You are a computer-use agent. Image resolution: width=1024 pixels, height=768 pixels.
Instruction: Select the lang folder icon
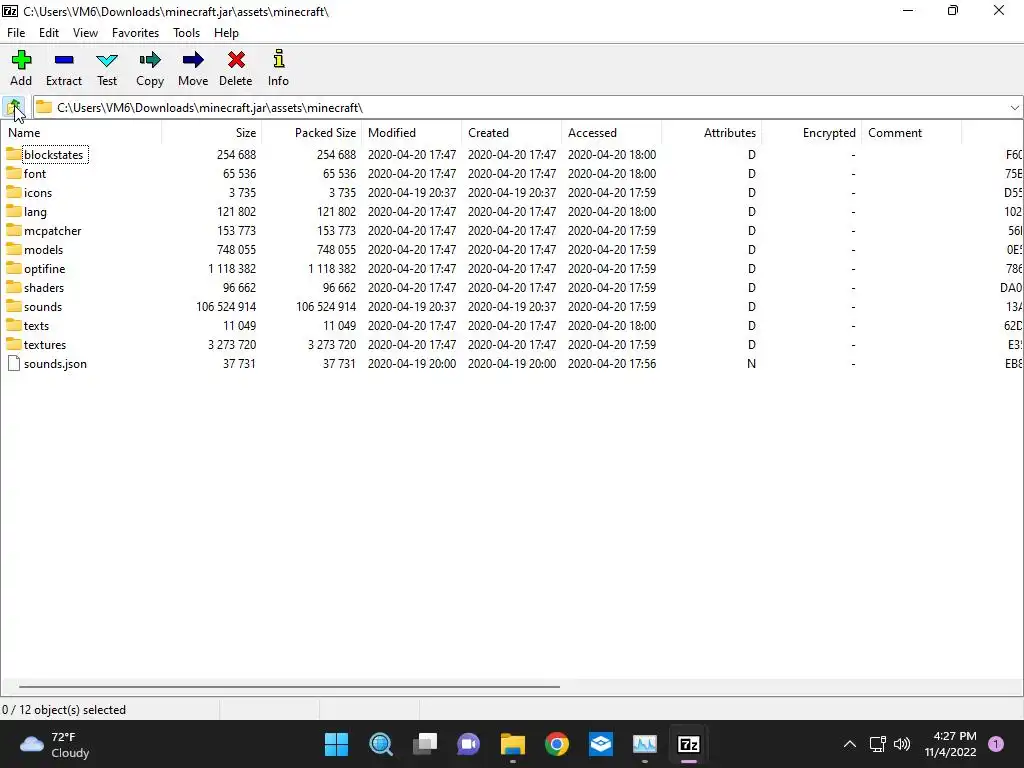point(14,211)
